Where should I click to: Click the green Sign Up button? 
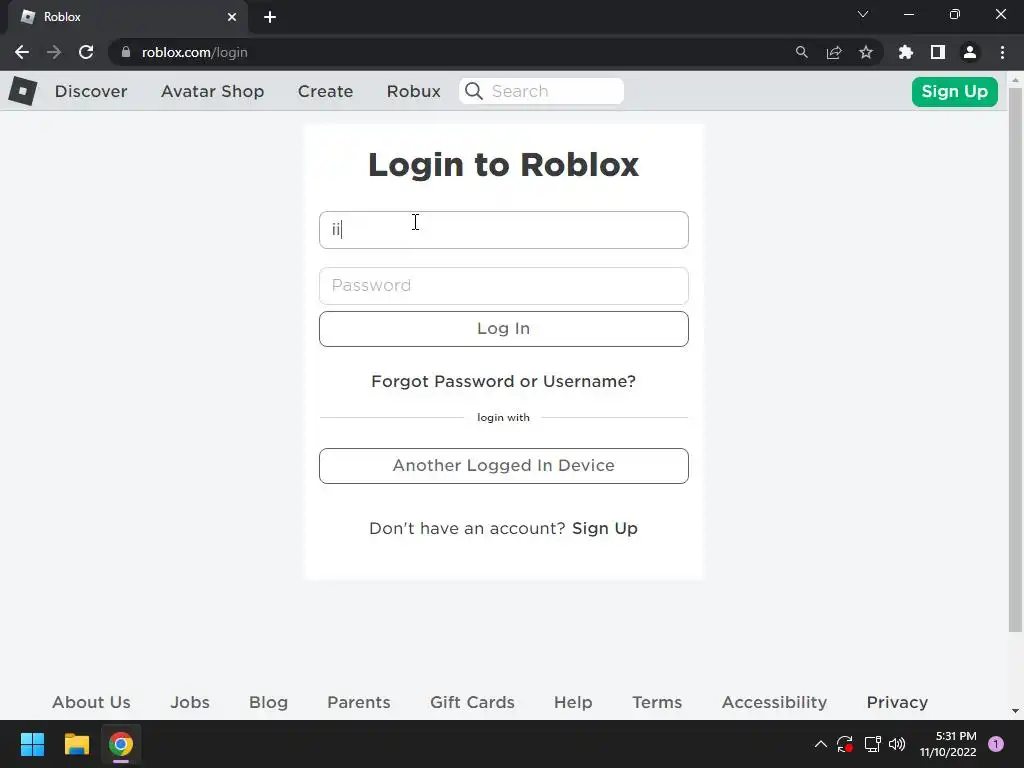(x=954, y=91)
